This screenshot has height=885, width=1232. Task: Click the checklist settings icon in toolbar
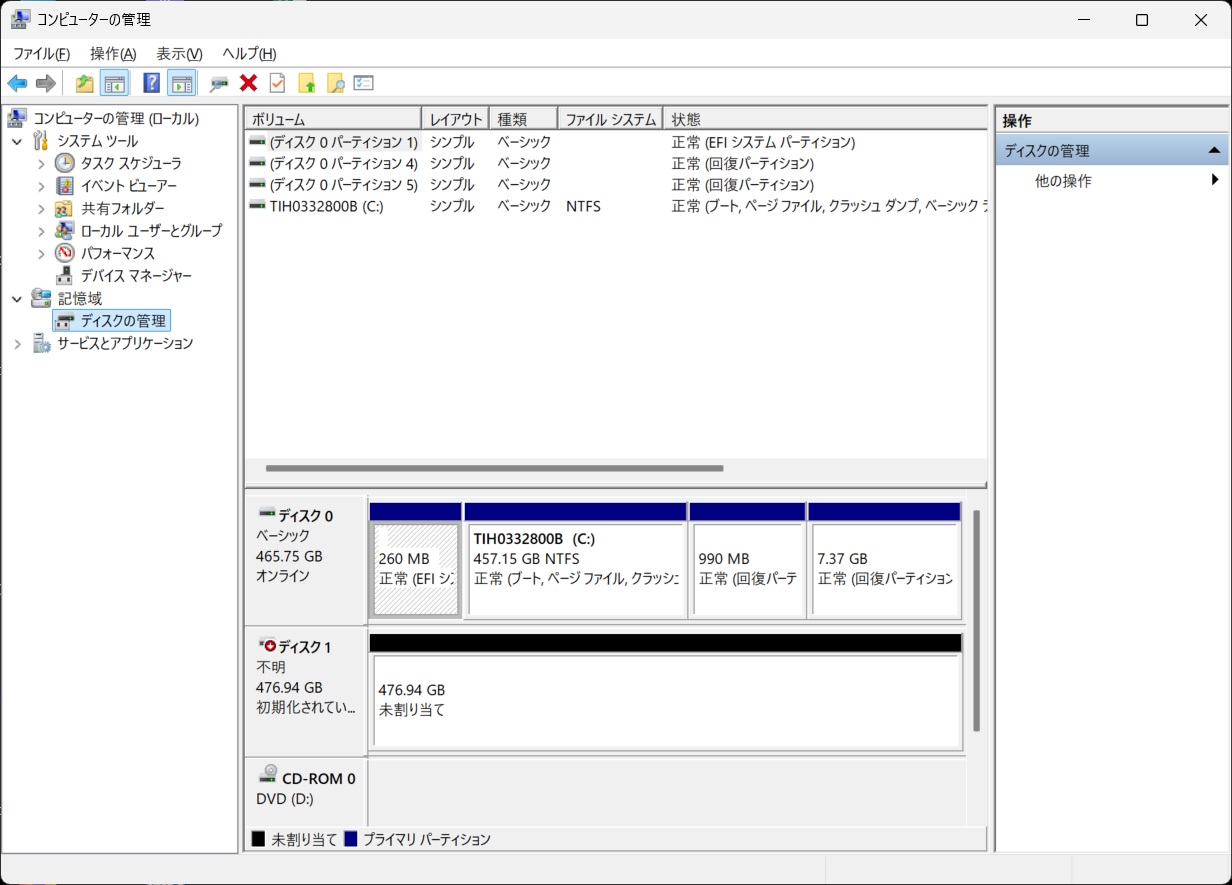pyautogui.click(x=364, y=83)
